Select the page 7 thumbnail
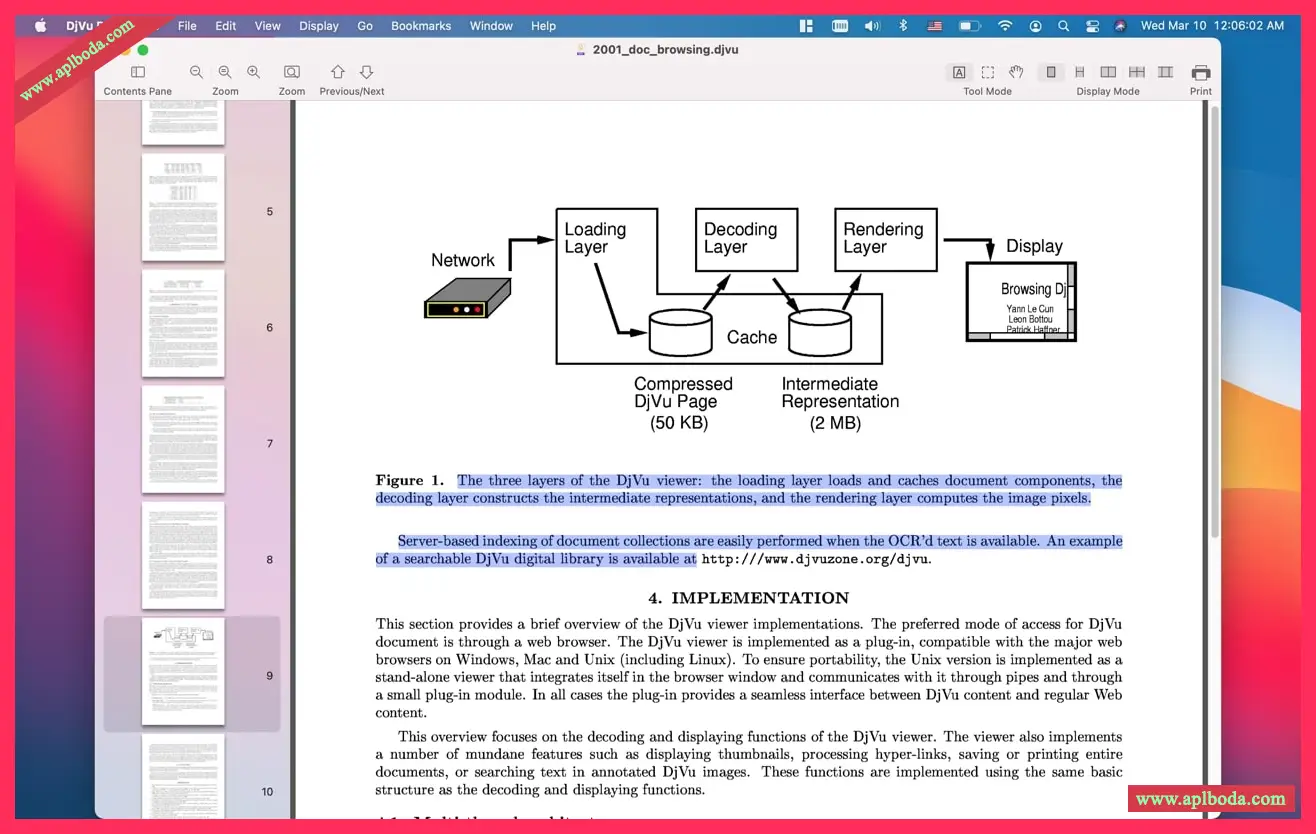1316x834 pixels. pos(183,439)
